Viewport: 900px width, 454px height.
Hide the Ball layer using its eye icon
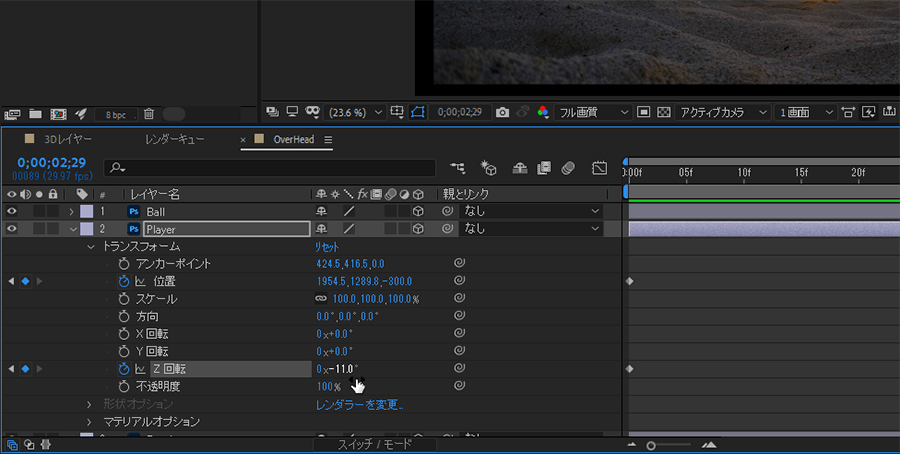(x=12, y=212)
